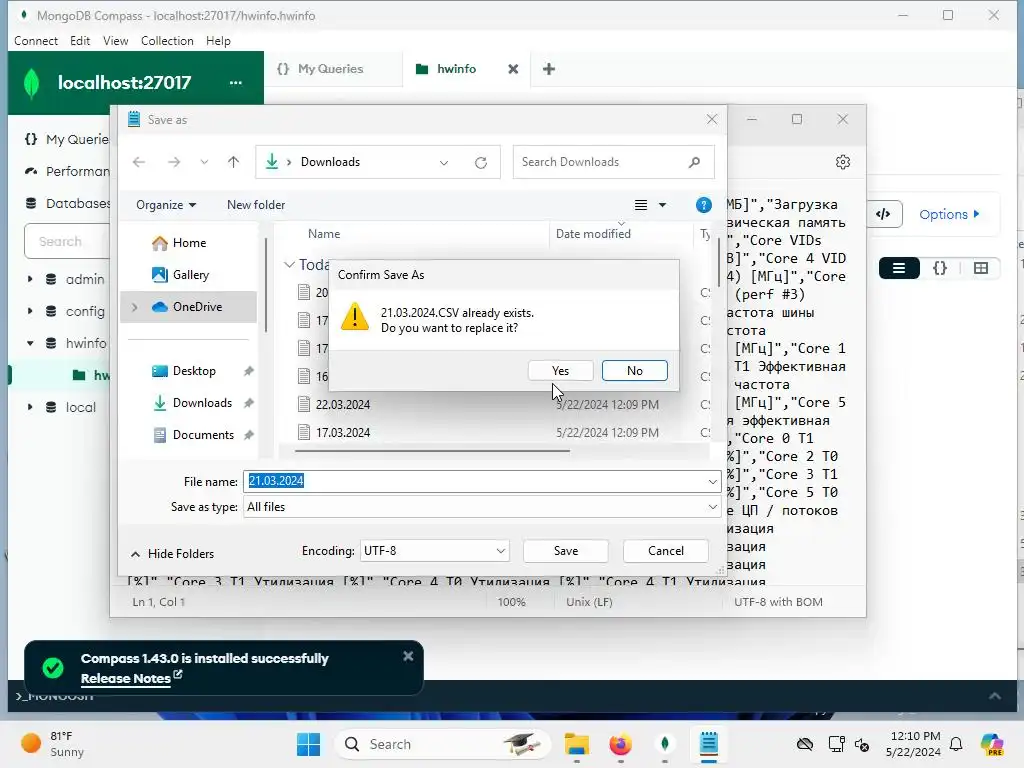Select Desktop quick access folder
1024x768 pixels.
(194, 371)
